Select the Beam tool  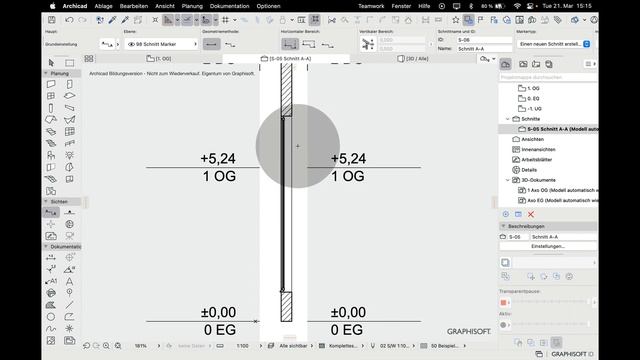coord(70,108)
